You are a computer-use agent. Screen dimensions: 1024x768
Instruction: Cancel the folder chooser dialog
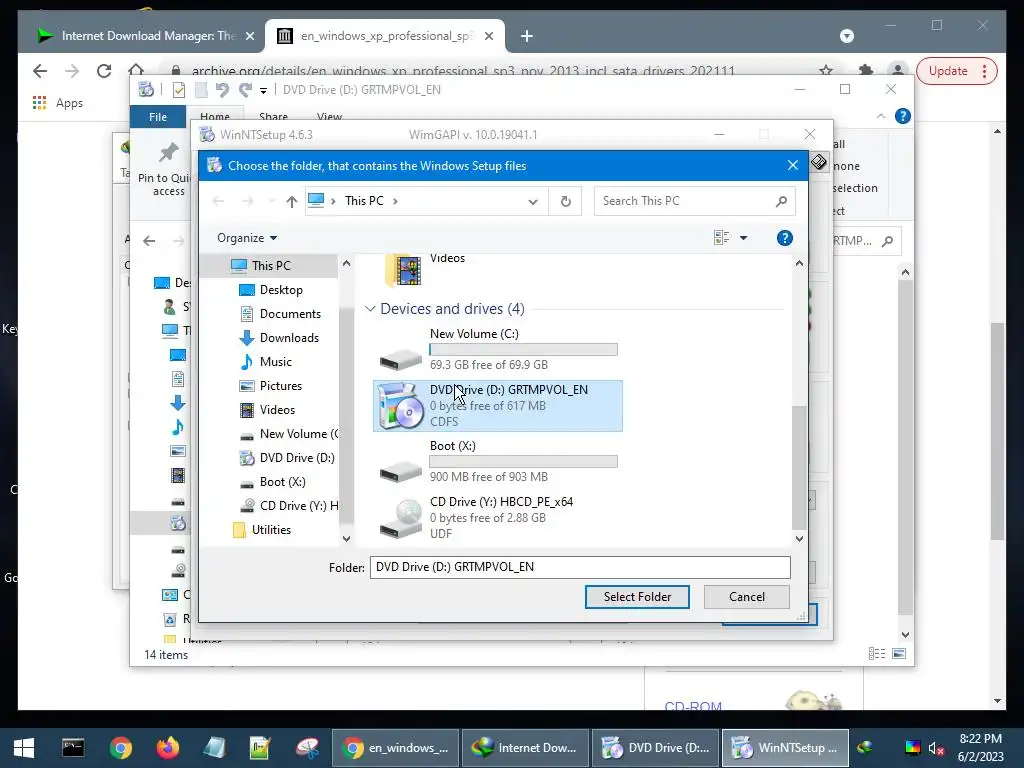[746, 597]
